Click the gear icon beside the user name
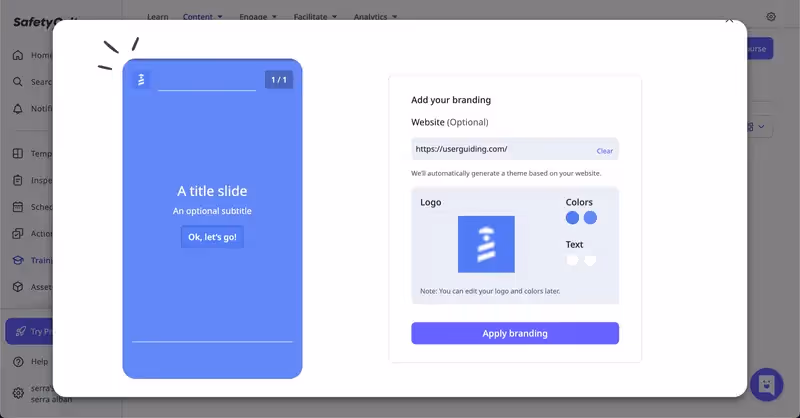 pos(18,393)
